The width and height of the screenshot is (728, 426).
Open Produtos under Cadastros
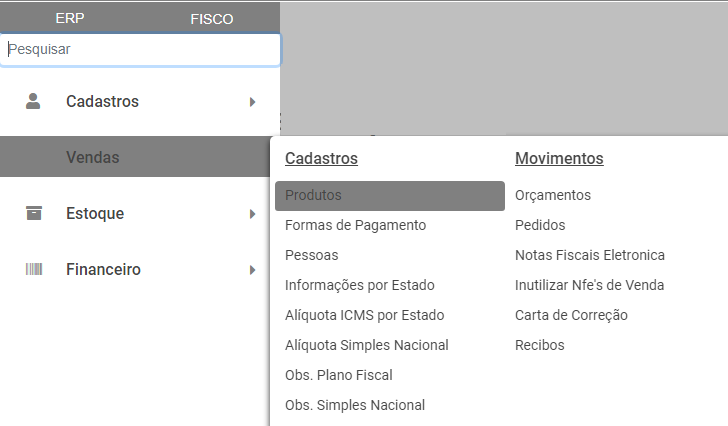313,195
